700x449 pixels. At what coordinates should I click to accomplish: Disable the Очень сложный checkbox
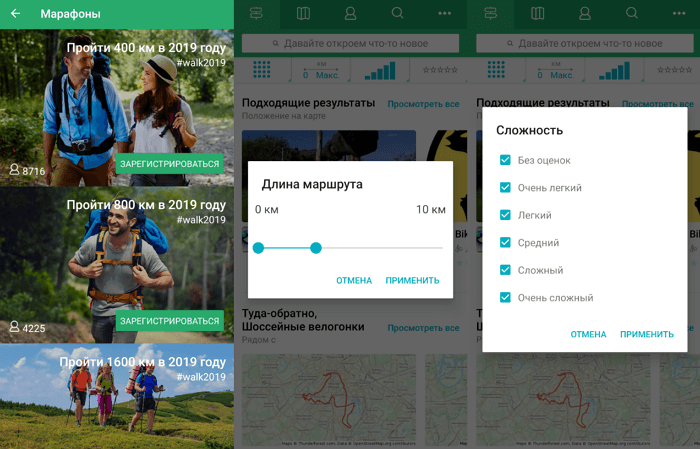coord(505,298)
